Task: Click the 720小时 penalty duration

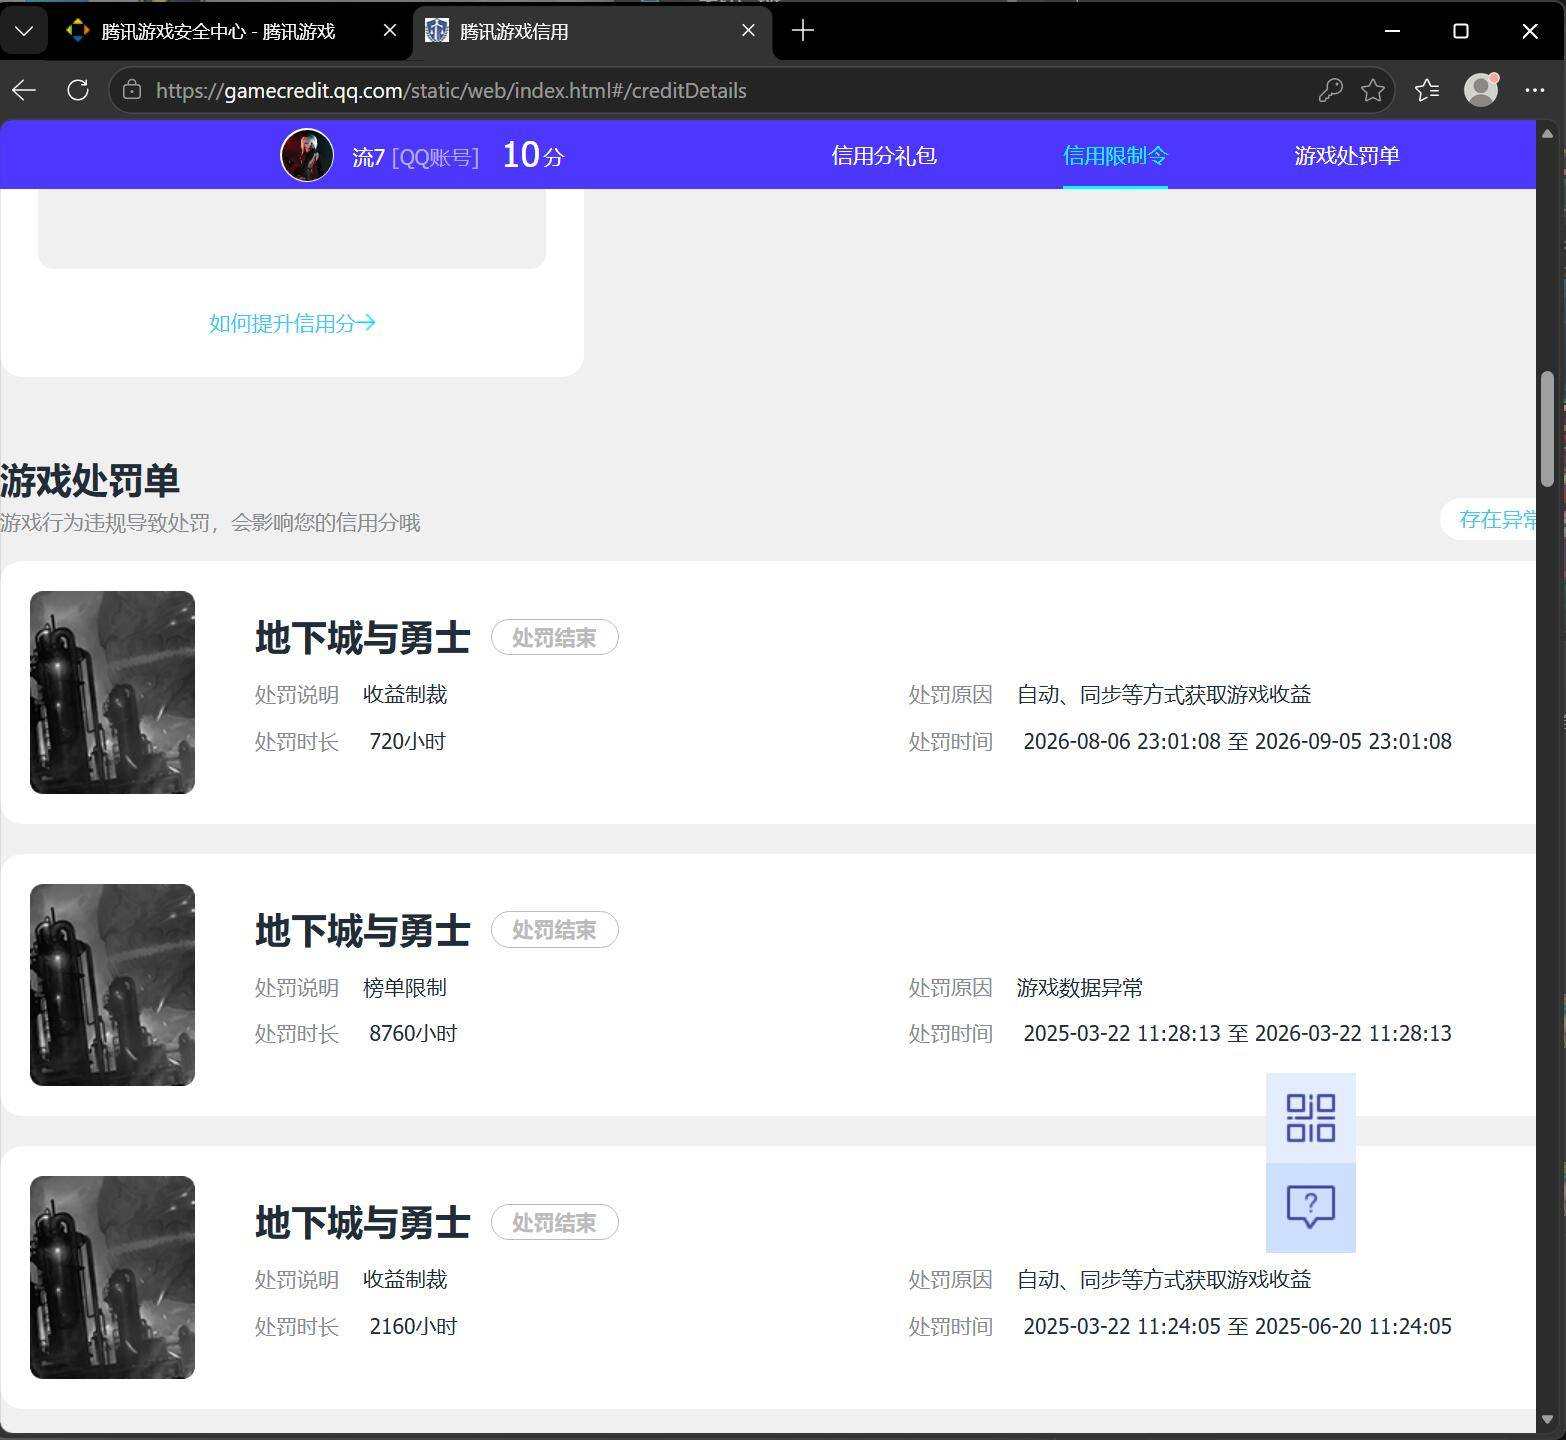Action: tap(407, 741)
